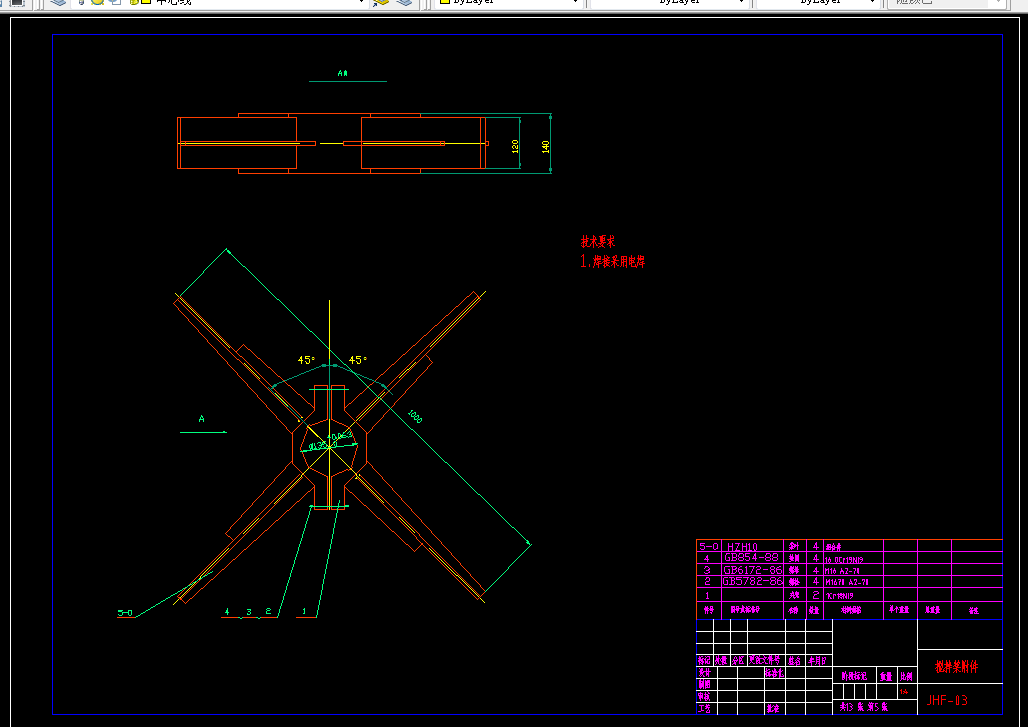Select the 重量 title block cell
Viewport: 1028px width, 727px height.
pyautogui.click(x=886, y=676)
